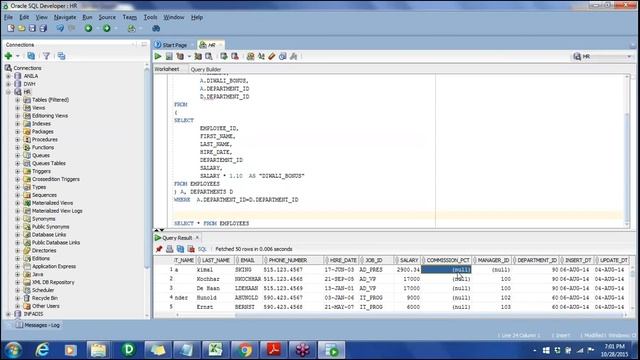The height and width of the screenshot is (360, 640).
Task: Click the delete row icon in Query Result toolbar
Action: (x=191, y=249)
